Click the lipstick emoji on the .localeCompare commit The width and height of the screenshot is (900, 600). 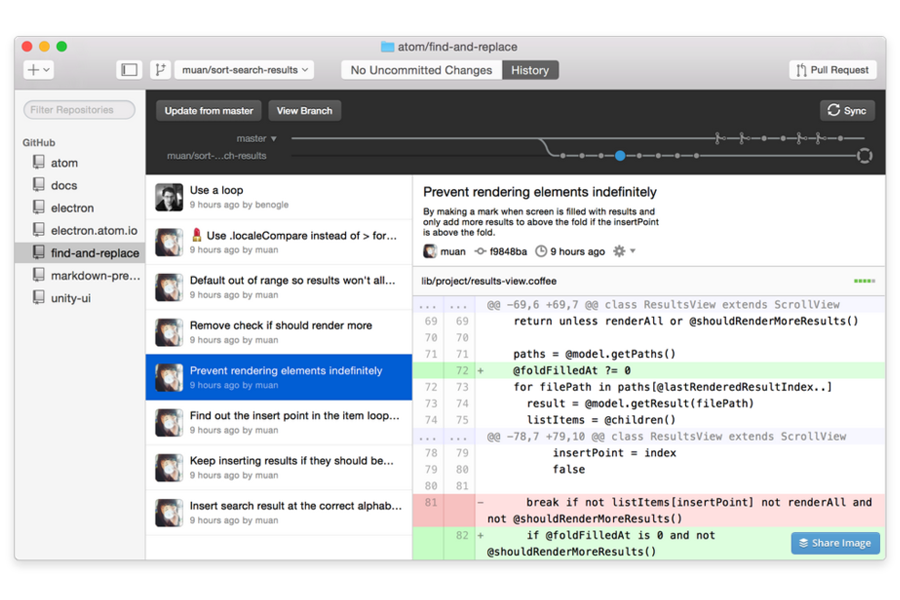pos(196,235)
